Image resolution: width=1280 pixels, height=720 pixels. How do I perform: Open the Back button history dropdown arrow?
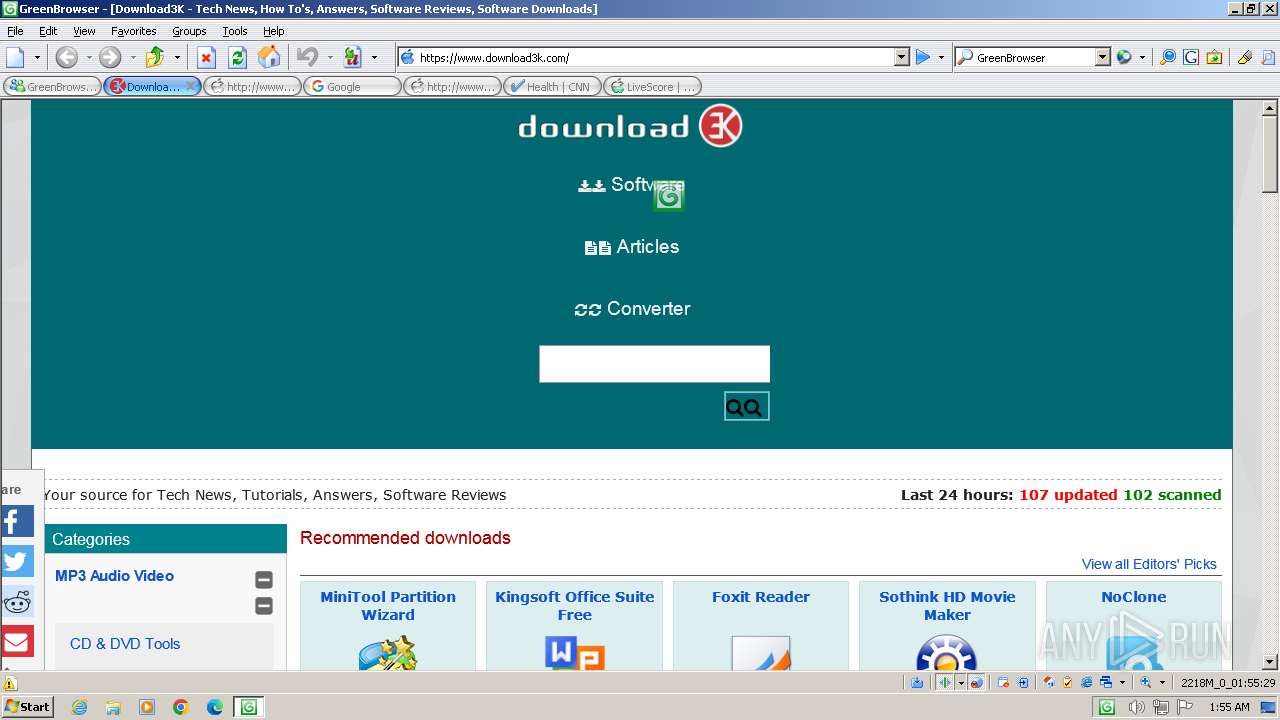pyautogui.click(x=88, y=57)
